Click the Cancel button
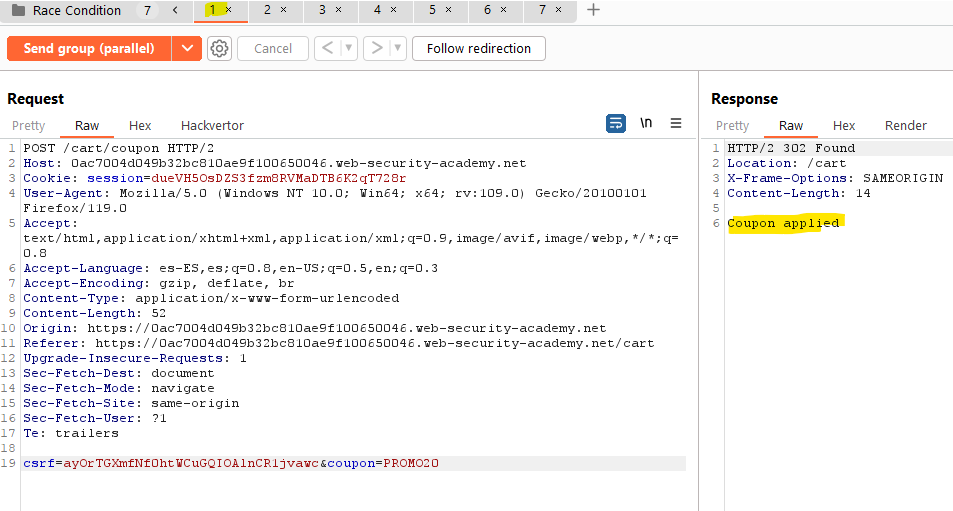This screenshot has width=953, height=511. [x=273, y=49]
